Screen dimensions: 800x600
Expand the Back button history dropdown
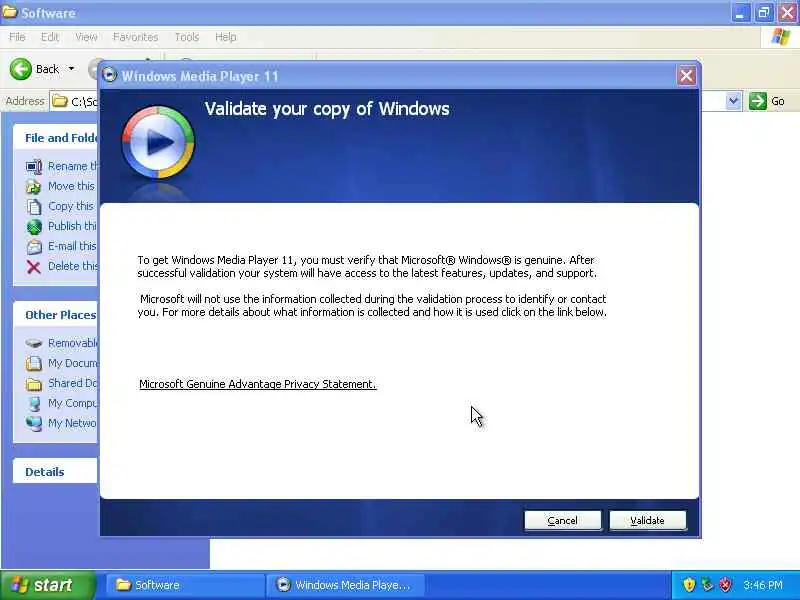click(x=71, y=68)
